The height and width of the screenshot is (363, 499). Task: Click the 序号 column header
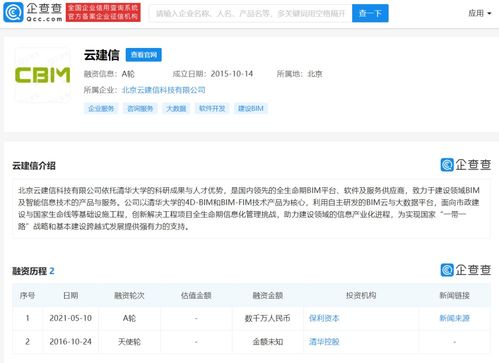point(27,295)
